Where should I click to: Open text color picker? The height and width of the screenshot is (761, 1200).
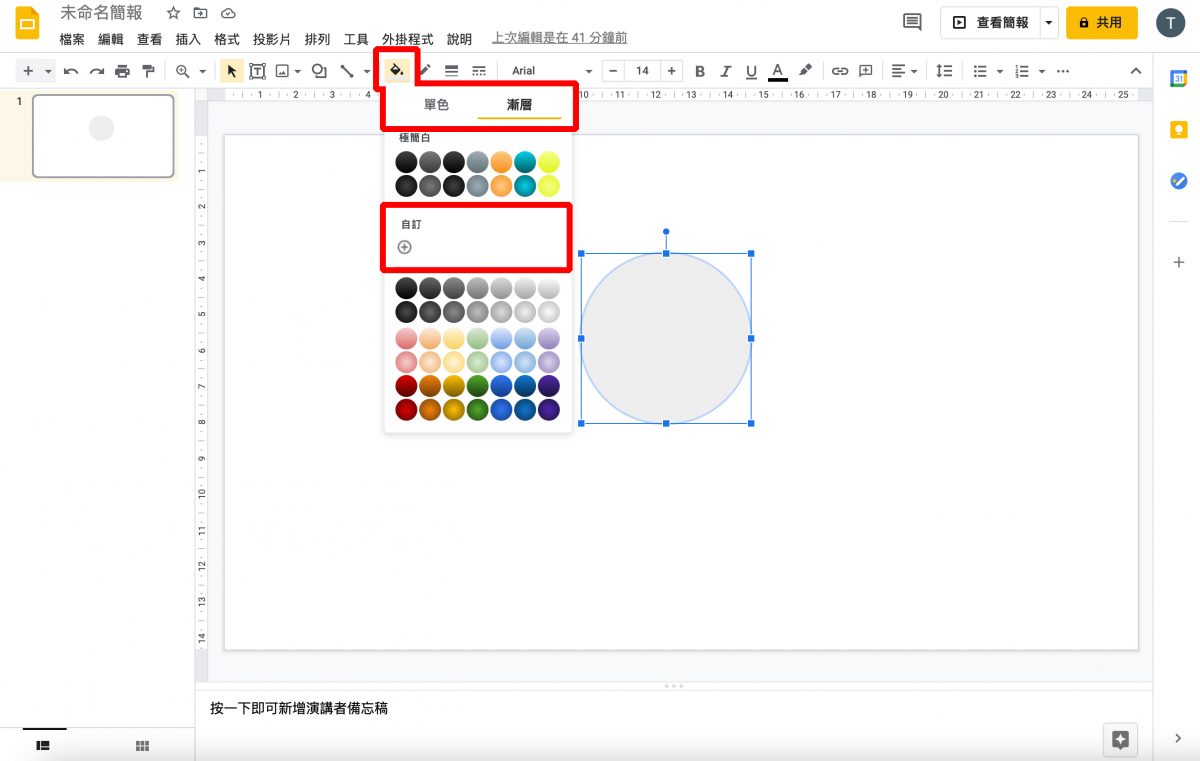[x=778, y=71]
